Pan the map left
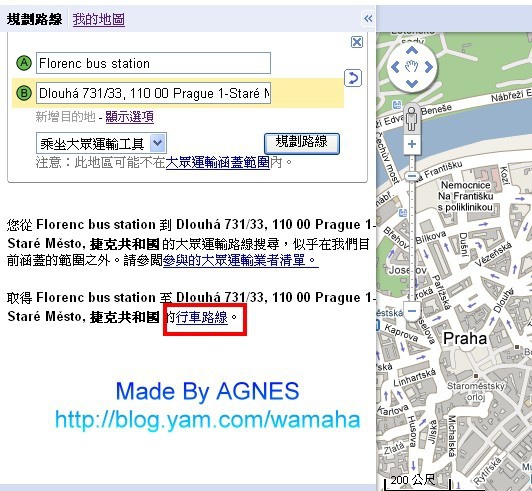The image size is (532, 491). click(395, 67)
